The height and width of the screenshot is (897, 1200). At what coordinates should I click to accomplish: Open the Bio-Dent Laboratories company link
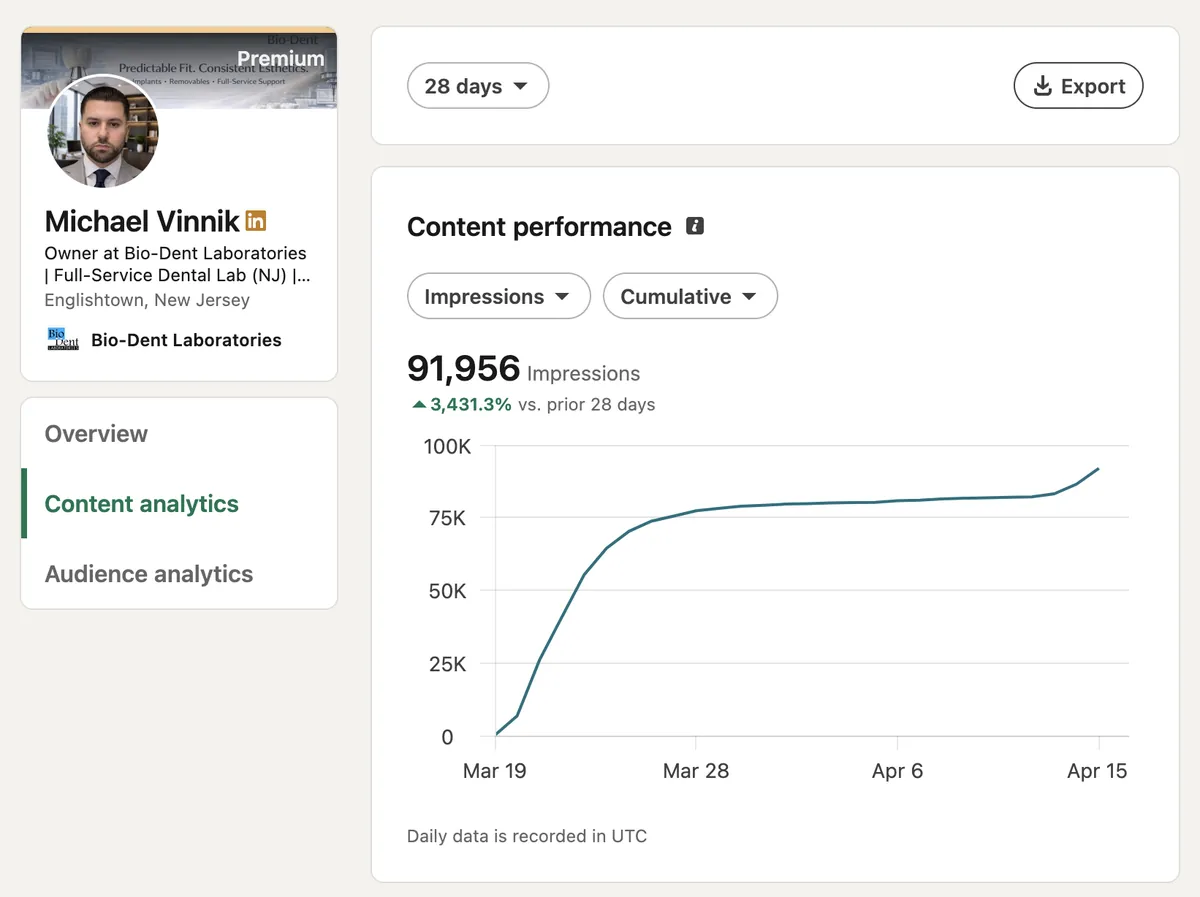point(186,340)
